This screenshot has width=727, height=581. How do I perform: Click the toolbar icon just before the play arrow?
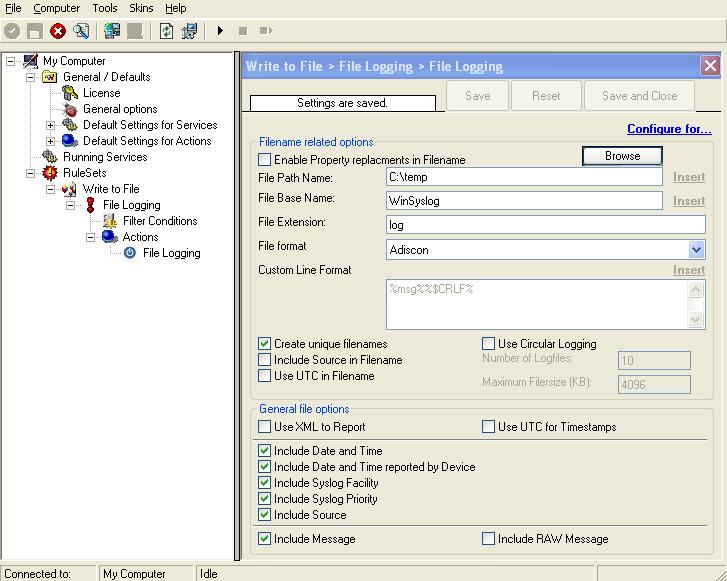point(189,31)
